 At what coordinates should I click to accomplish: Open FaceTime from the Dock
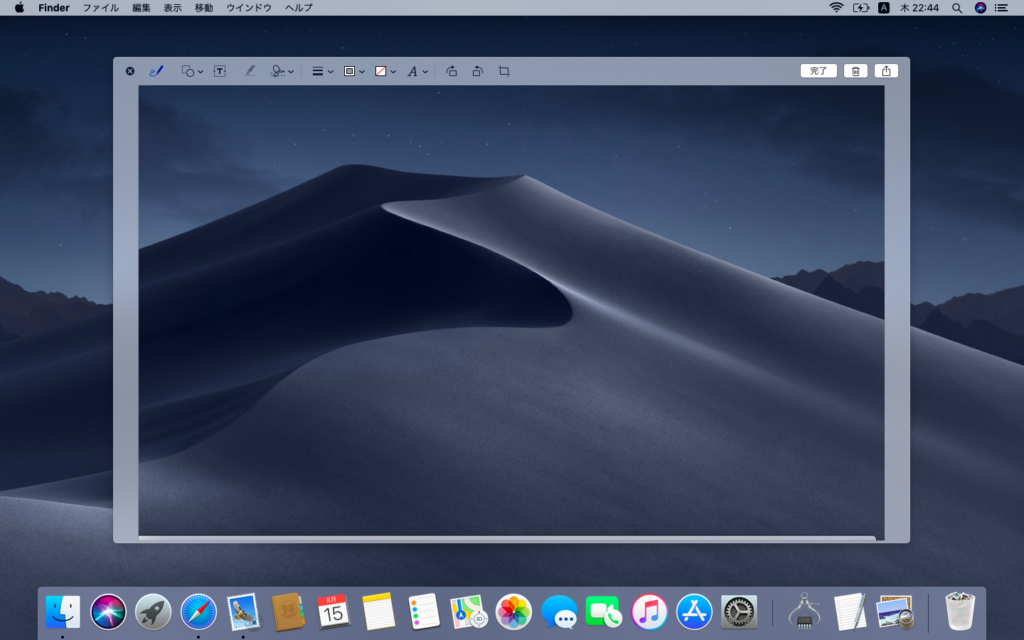(603, 612)
